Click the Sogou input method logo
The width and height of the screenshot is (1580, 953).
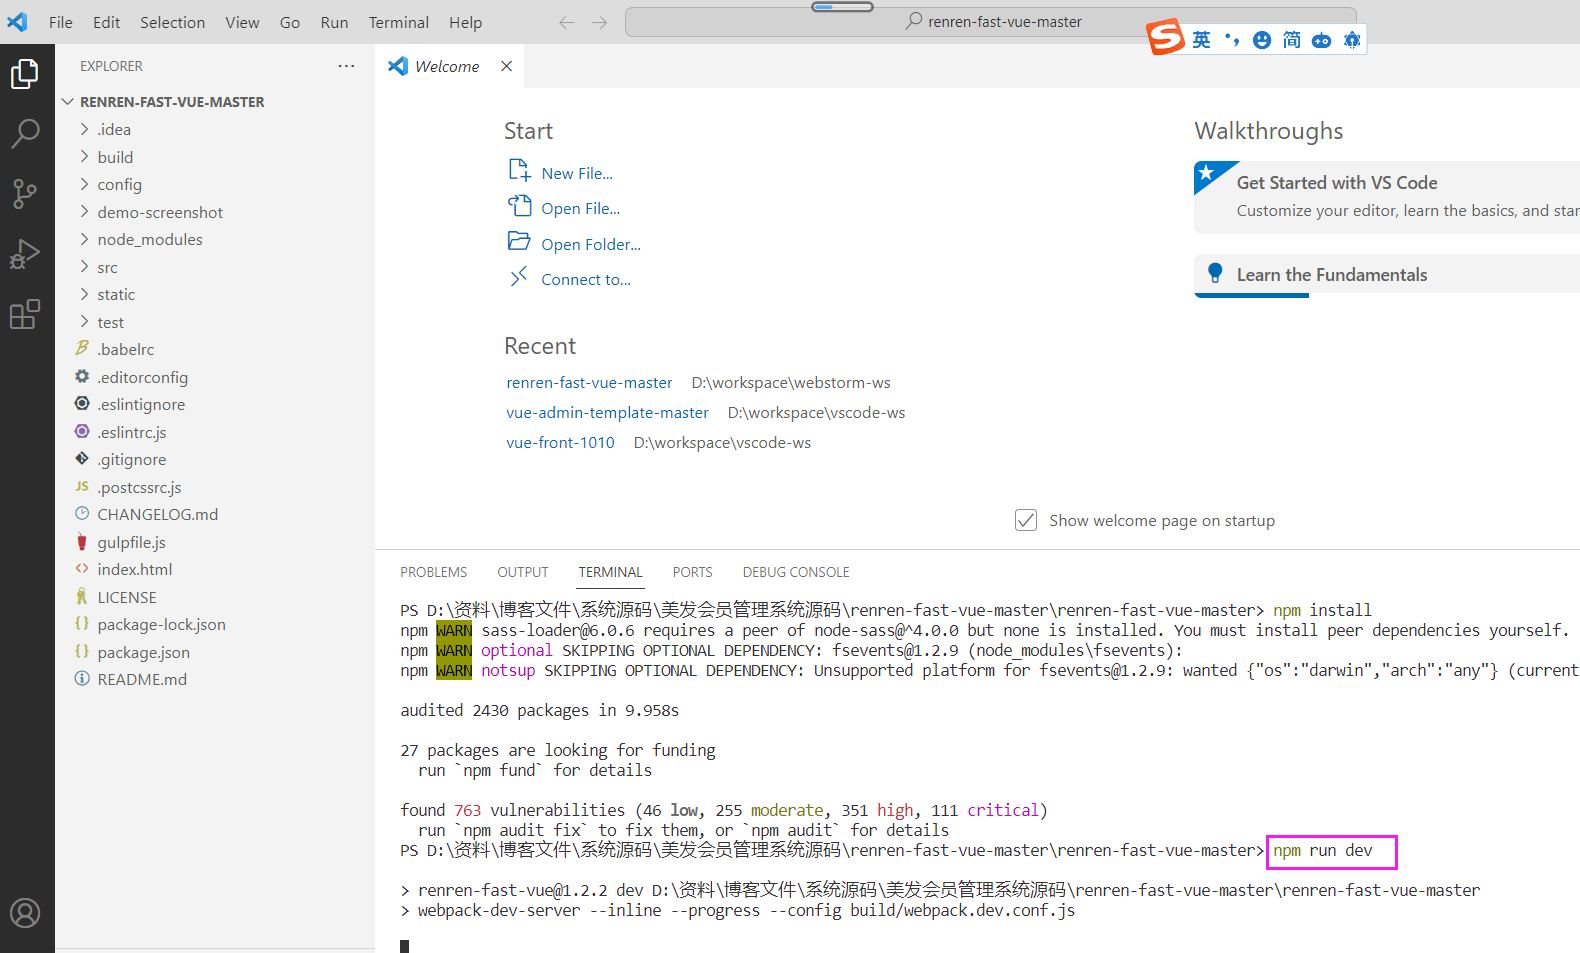1165,37
